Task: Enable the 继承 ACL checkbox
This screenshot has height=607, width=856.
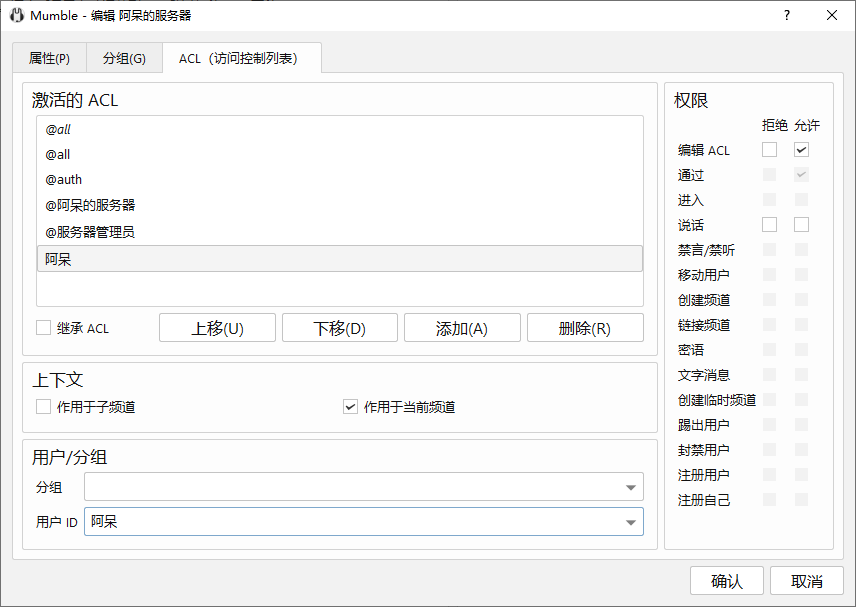Action: click(43, 328)
